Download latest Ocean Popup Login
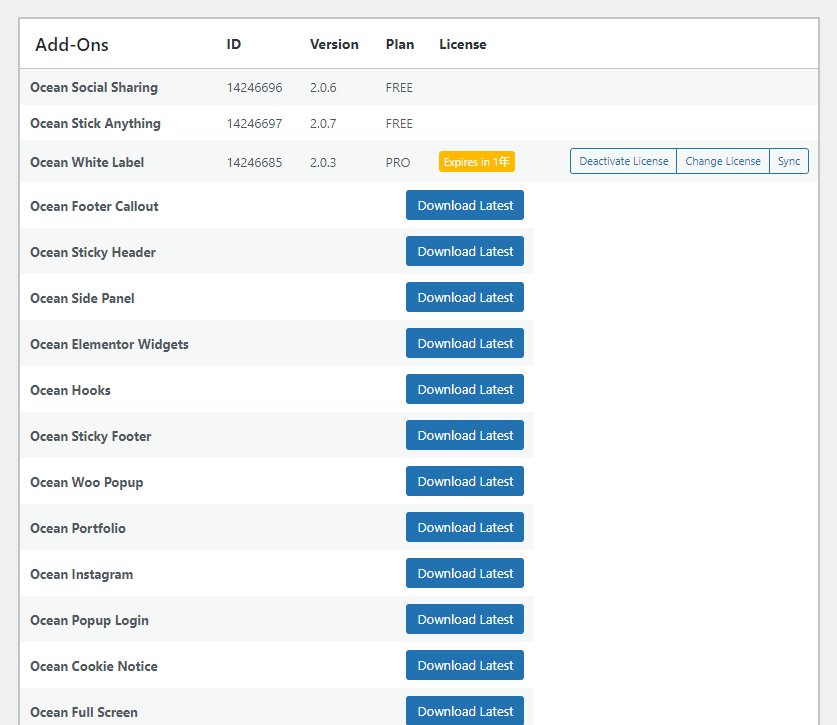 pyautogui.click(x=465, y=619)
